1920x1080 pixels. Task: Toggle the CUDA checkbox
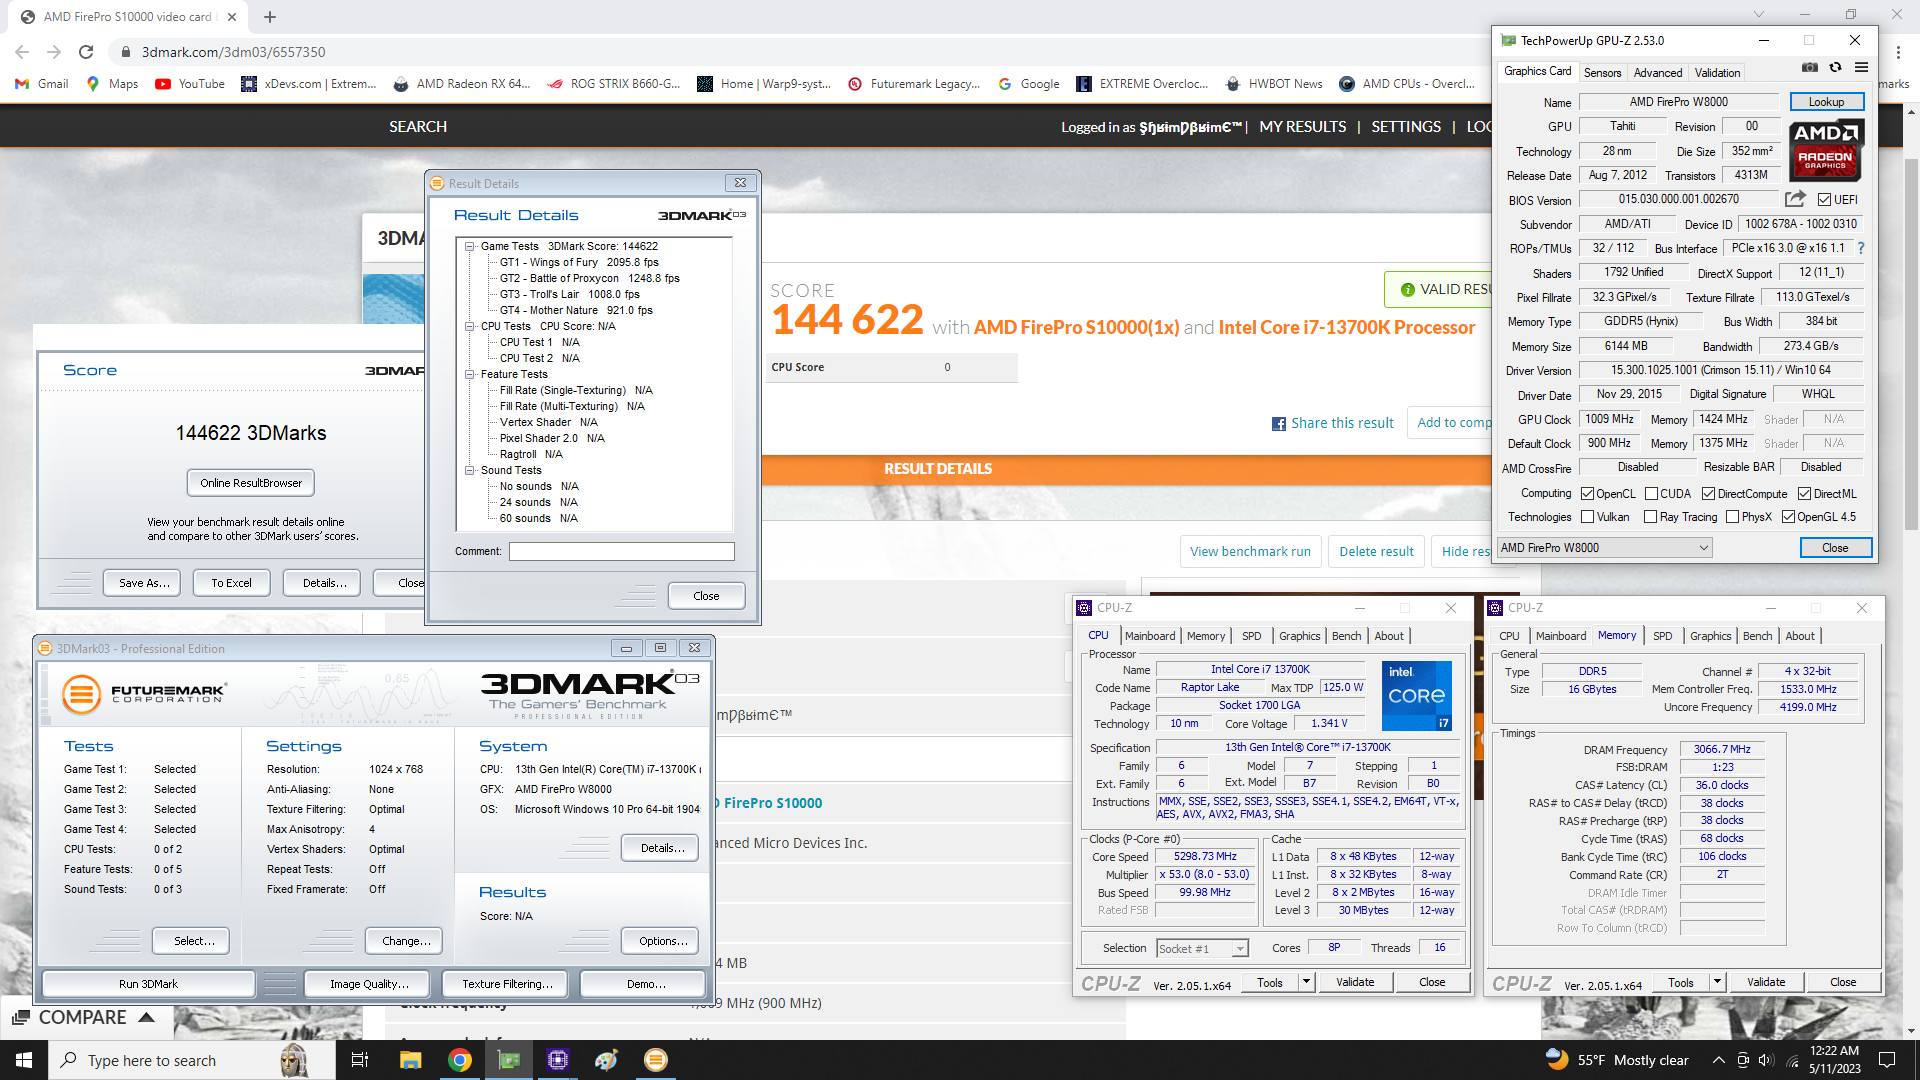(x=1651, y=493)
